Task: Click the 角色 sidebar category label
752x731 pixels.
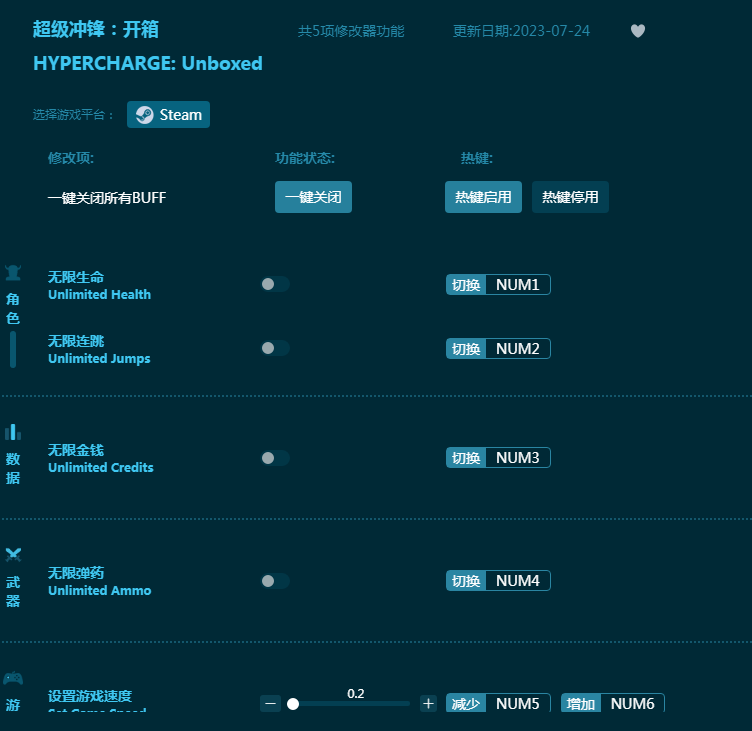Action: 13,308
